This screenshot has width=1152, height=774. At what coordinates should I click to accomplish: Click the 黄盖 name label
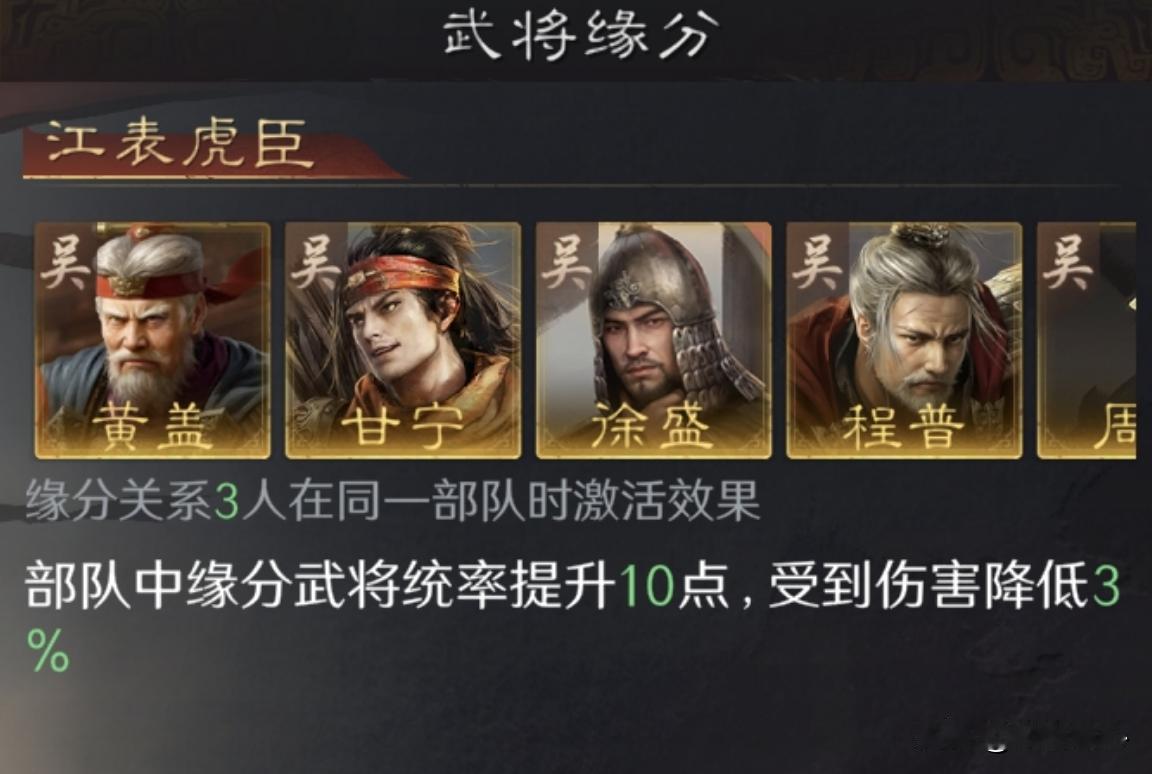(x=153, y=426)
